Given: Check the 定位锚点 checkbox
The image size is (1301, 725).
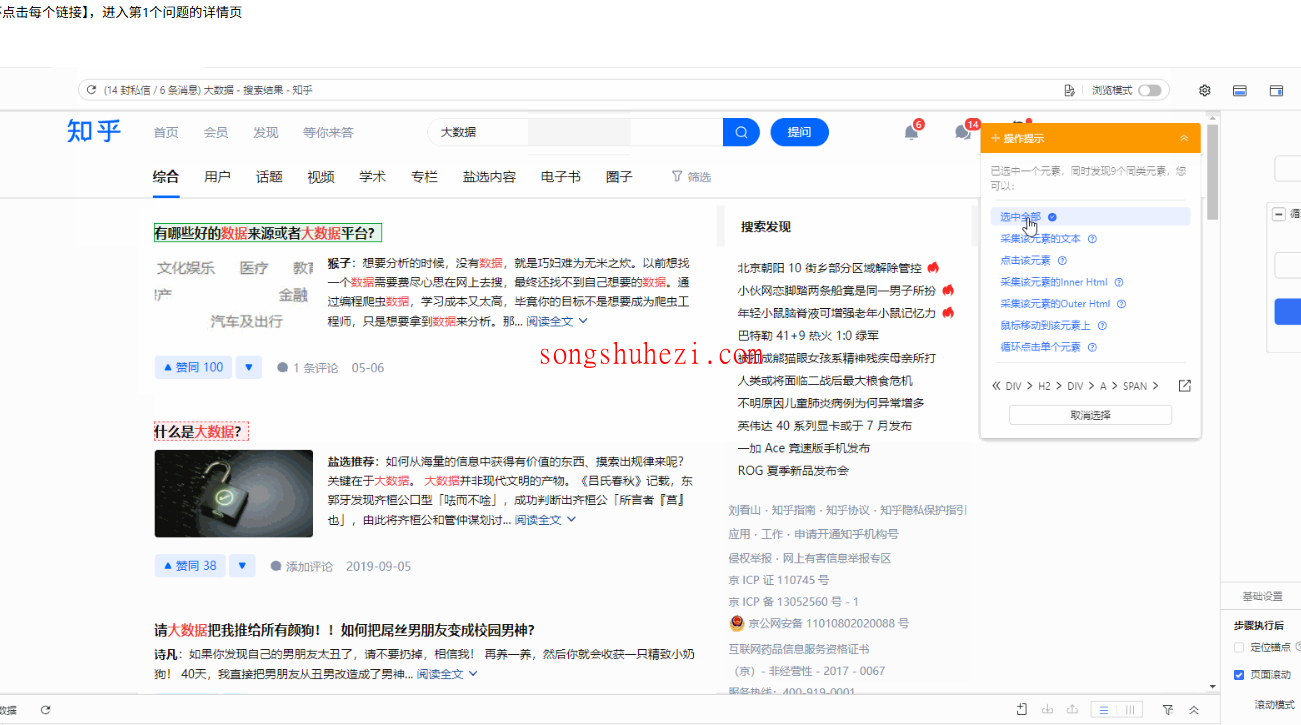Looking at the screenshot, I should click(1240, 648).
